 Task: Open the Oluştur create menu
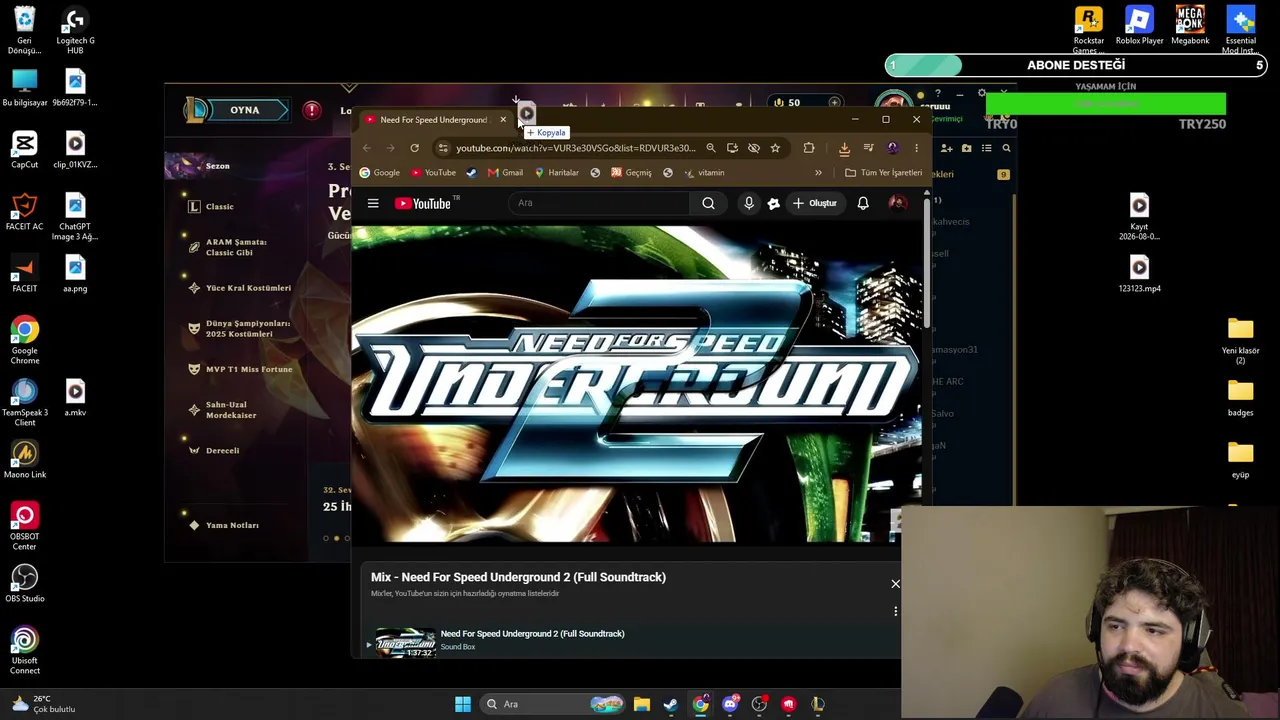pyautogui.click(x=814, y=203)
